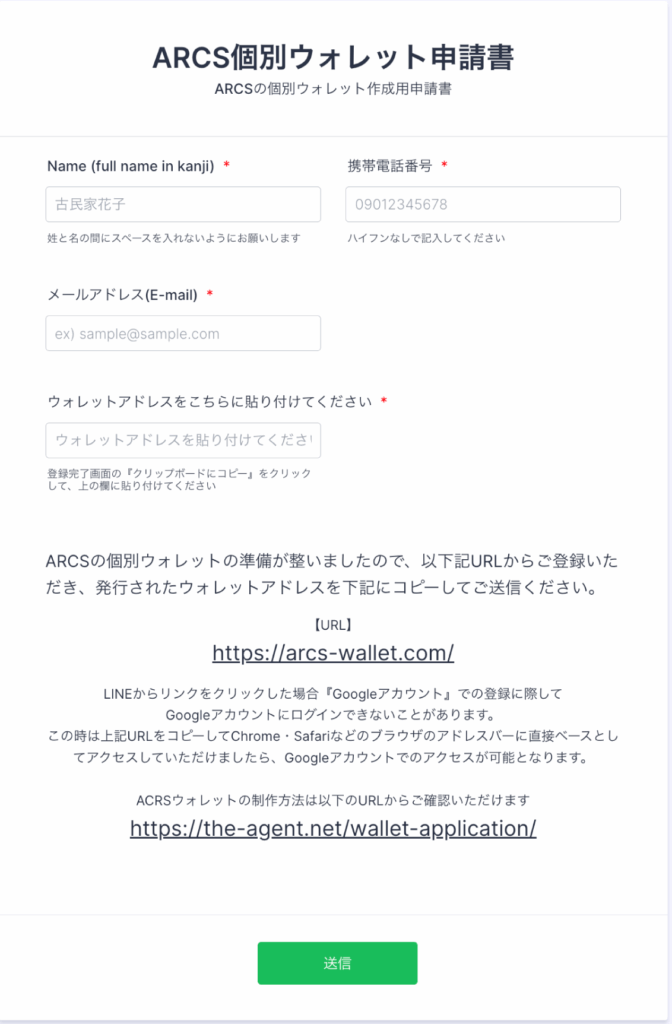Click the ウォレットアドレス paste input field

(183, 440)
